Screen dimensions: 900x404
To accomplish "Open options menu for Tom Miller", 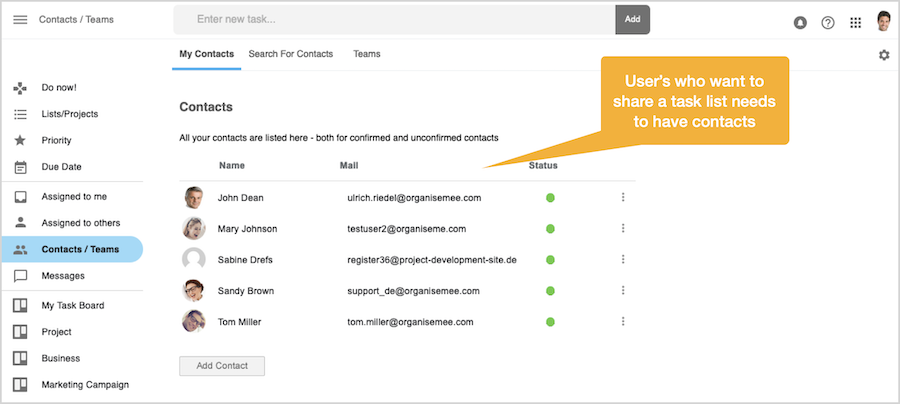I will pos(623,322).
